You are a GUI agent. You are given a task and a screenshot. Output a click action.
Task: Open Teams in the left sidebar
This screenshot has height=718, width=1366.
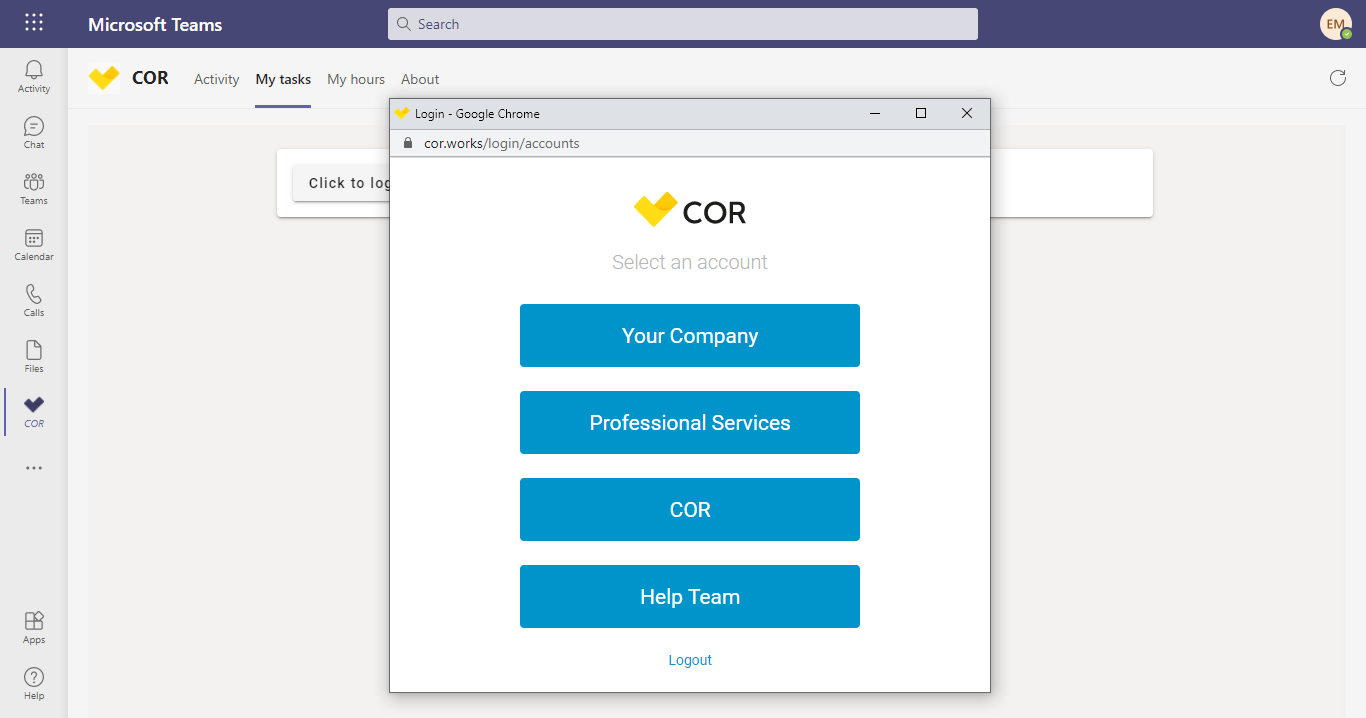[x=34, y=188]
